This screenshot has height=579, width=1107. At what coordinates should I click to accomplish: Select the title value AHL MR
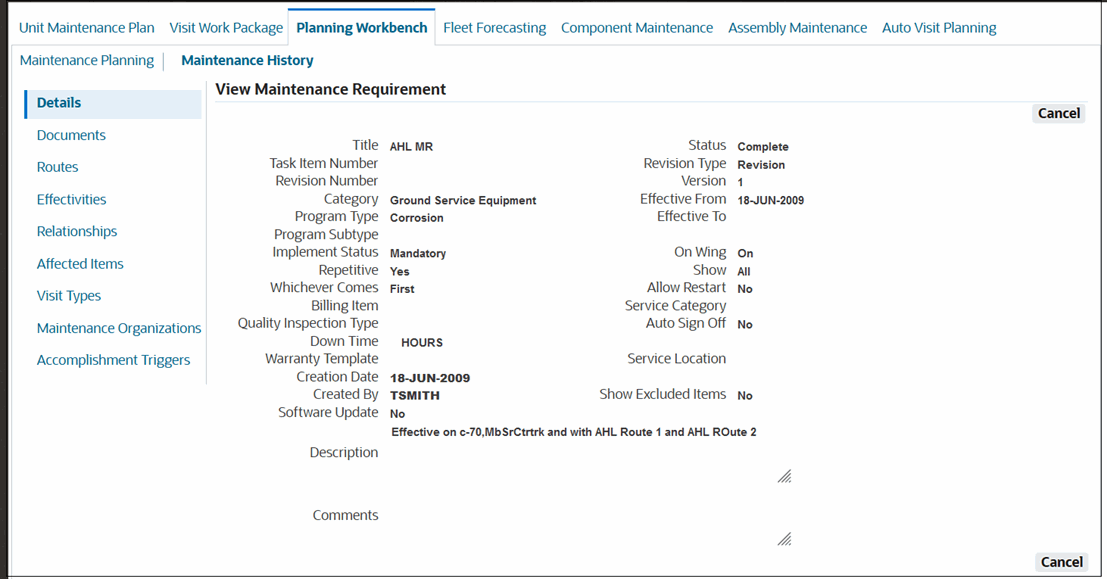click(412, 147)
